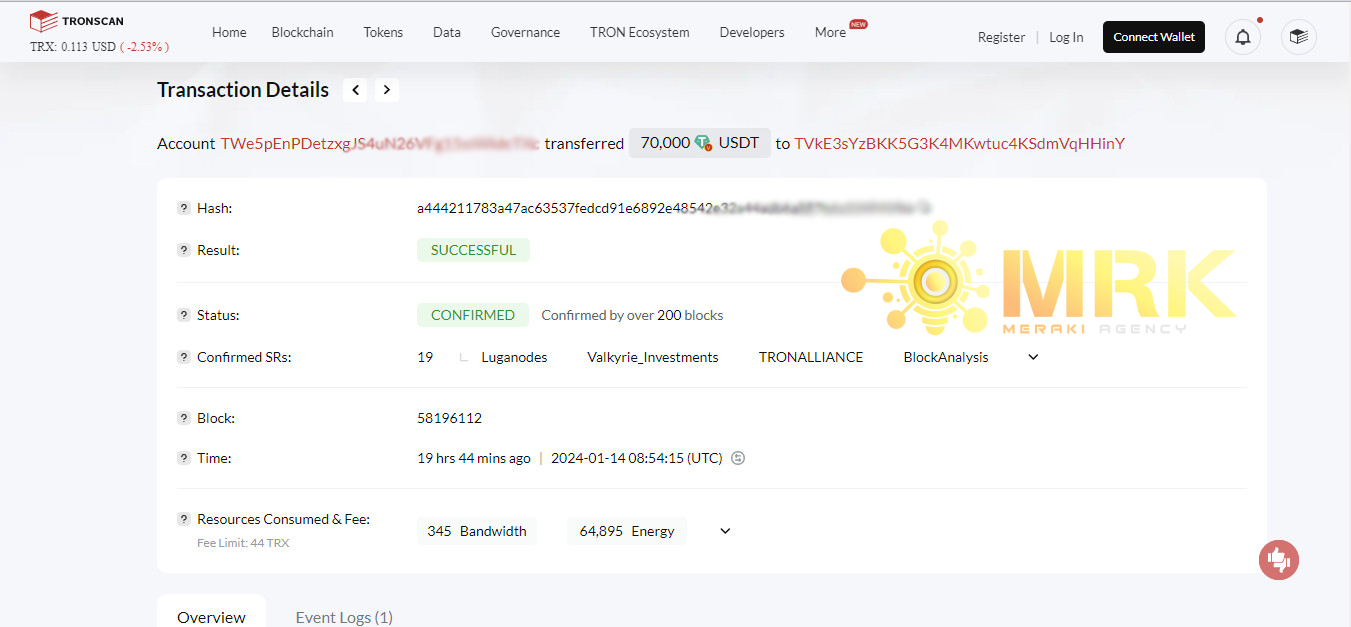Click the Confirmed by over 200 blocks text
The width and height of the screenshot is (1351, 627).
(632, 315)
